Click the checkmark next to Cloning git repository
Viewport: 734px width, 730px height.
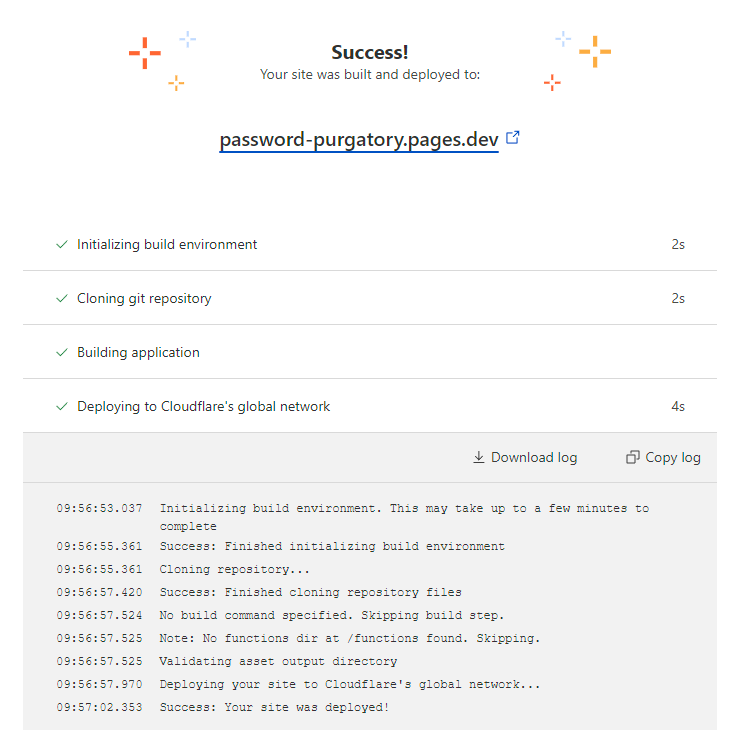[62, 298]
